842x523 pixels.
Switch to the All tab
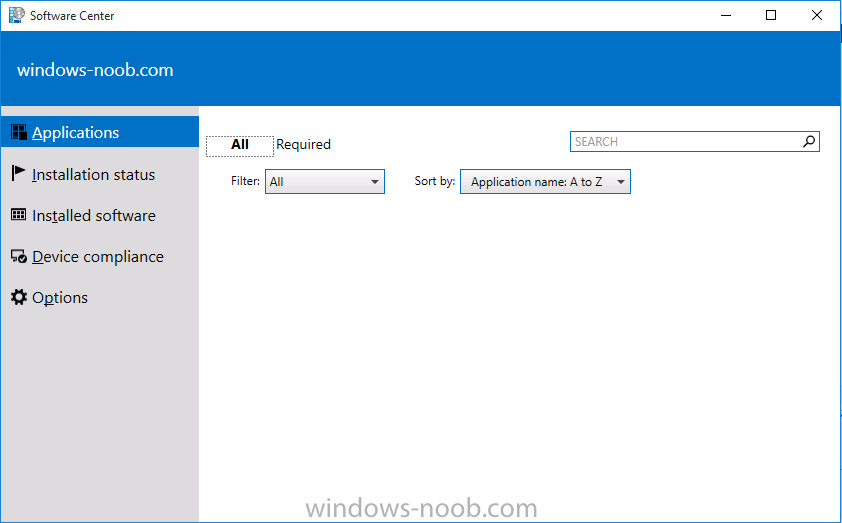click(239, 145)
